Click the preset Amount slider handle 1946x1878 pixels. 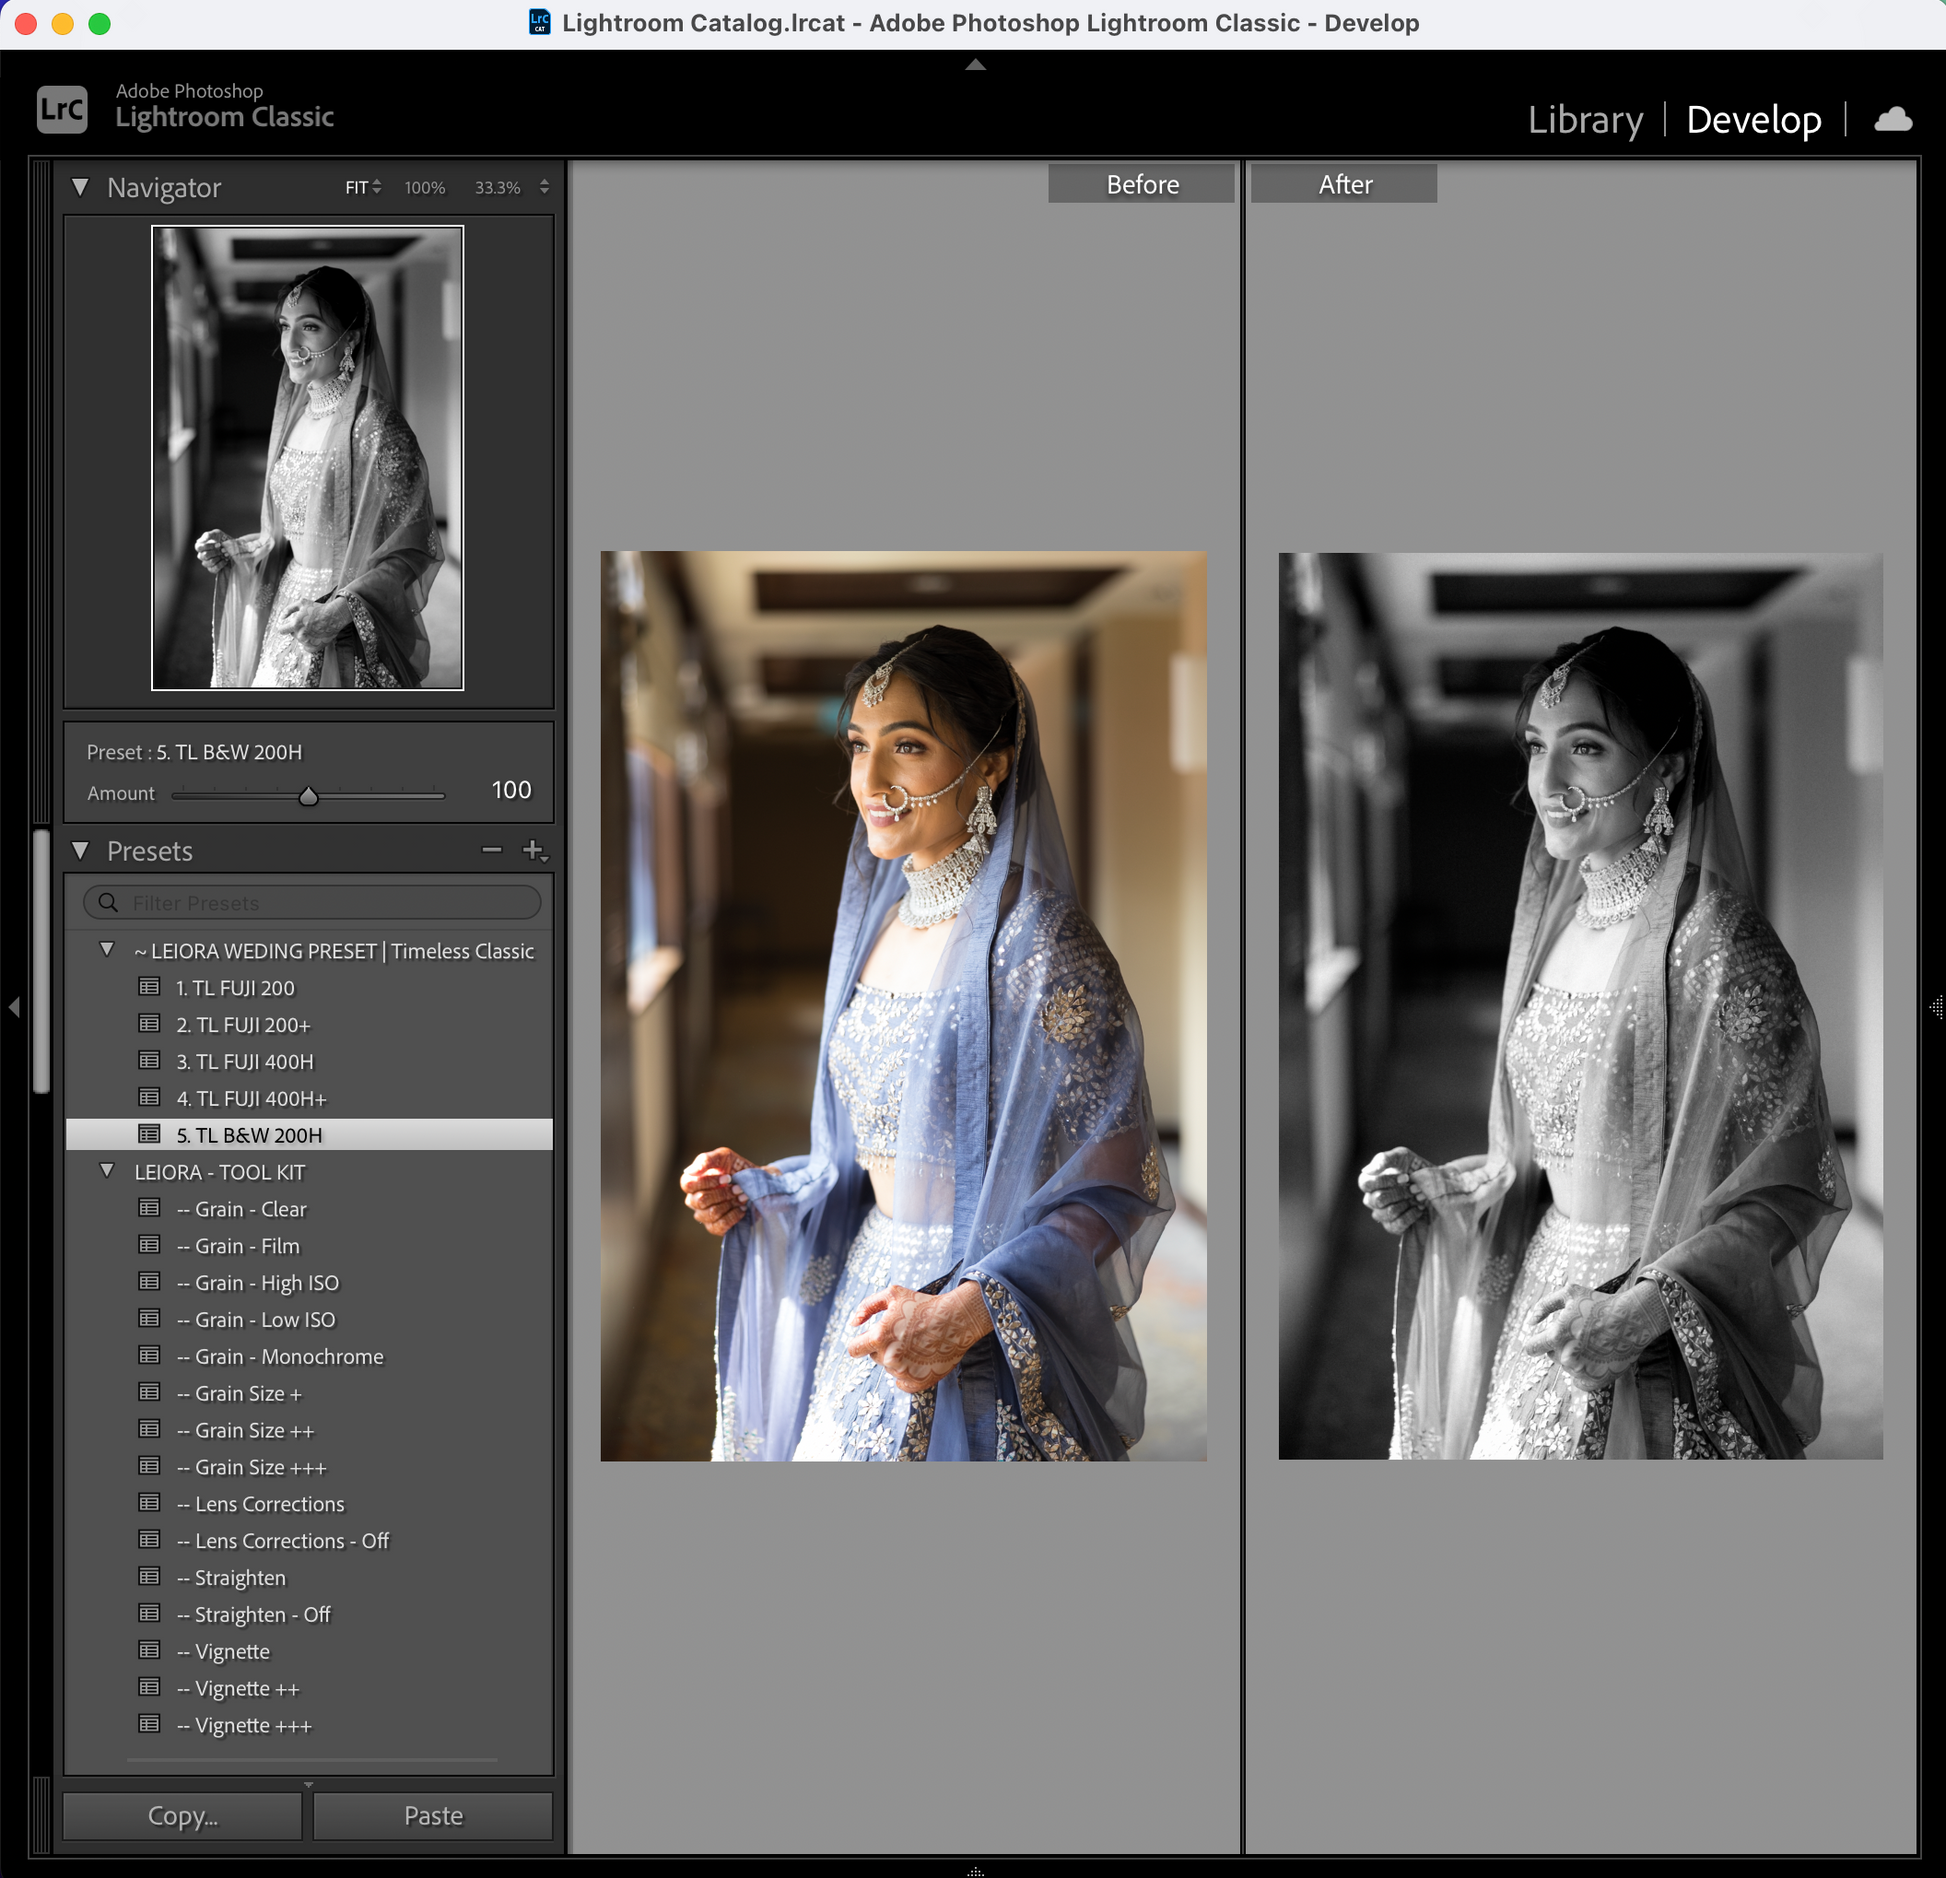[x=308, y=796]
